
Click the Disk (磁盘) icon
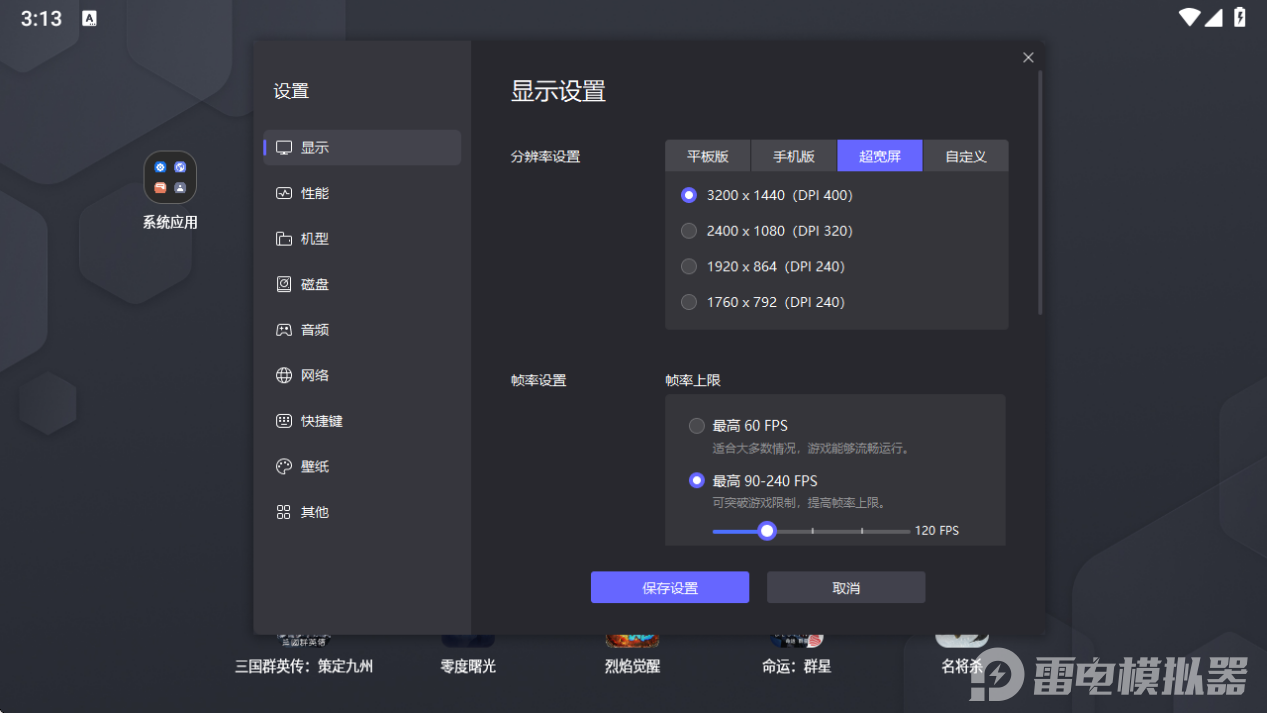[x=284, y=284]
